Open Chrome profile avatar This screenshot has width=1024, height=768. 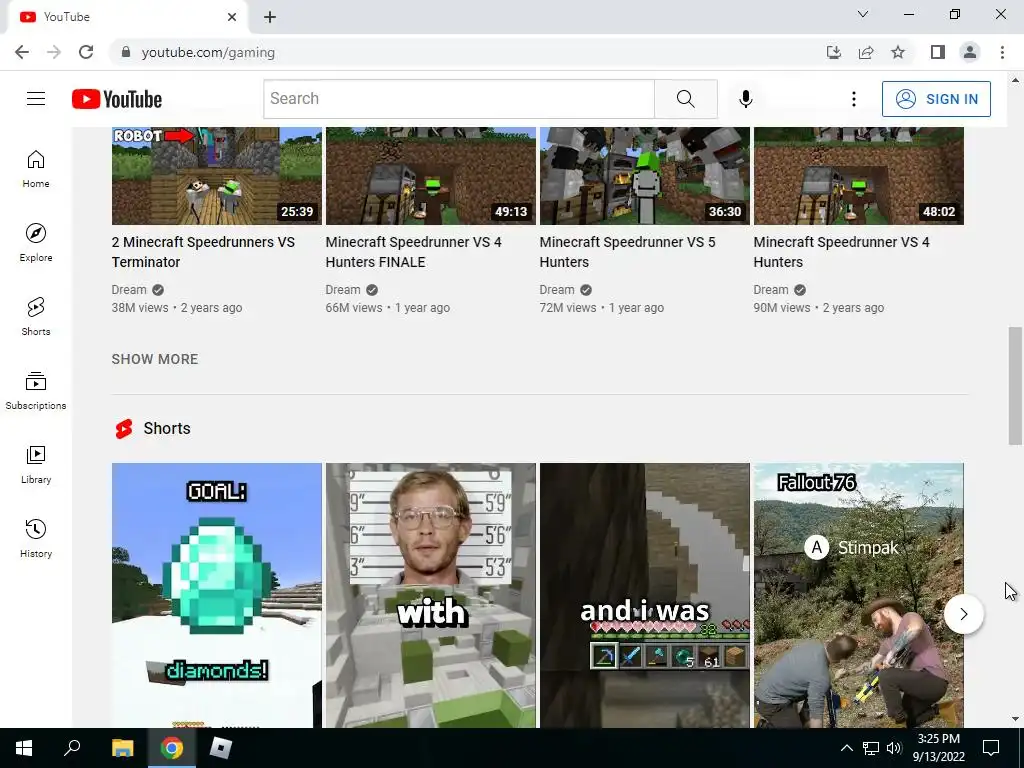(x=970, y=52)
